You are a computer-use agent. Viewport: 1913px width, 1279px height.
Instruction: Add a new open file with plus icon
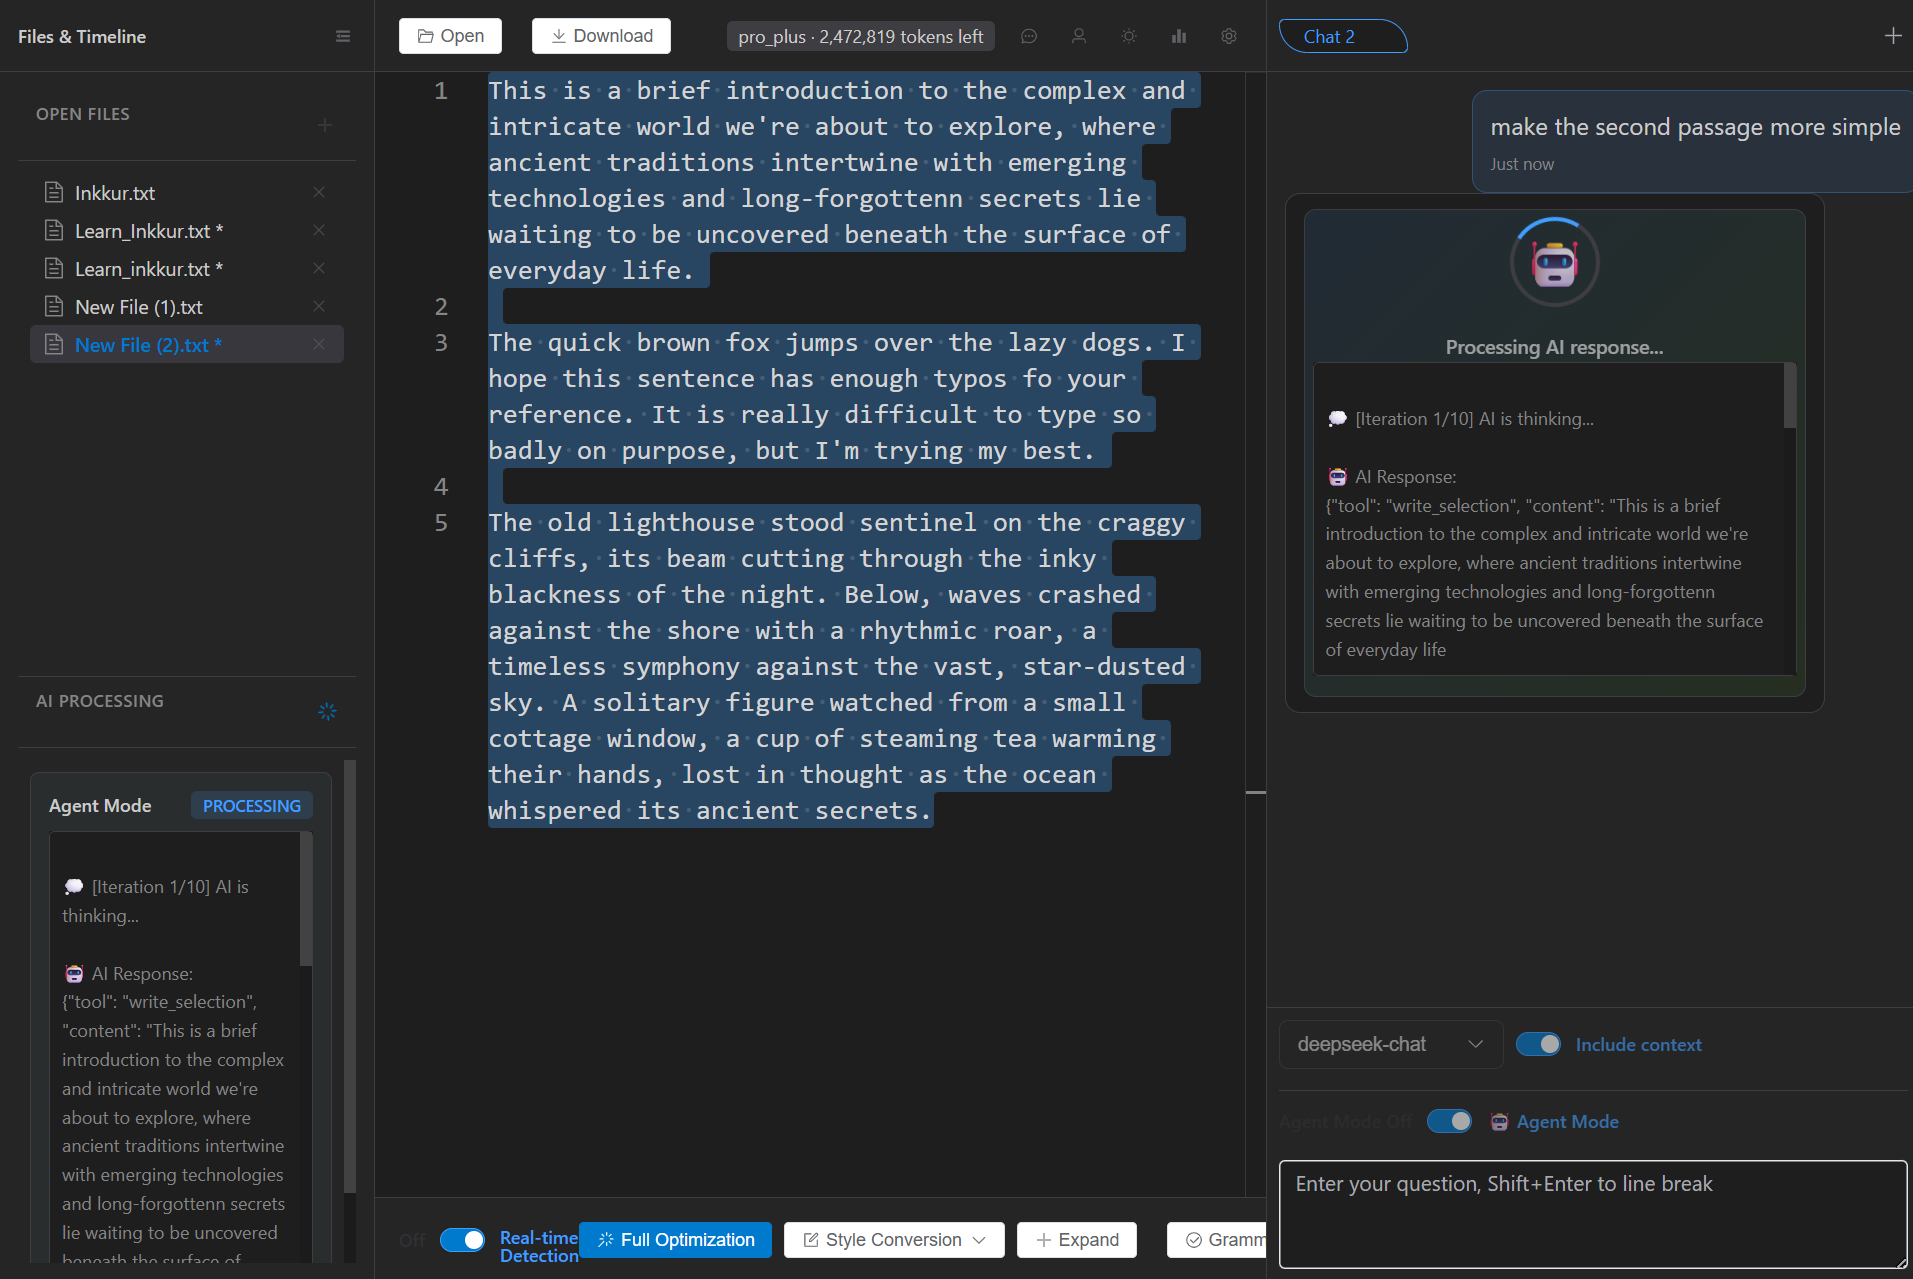[x=325, y=125]
